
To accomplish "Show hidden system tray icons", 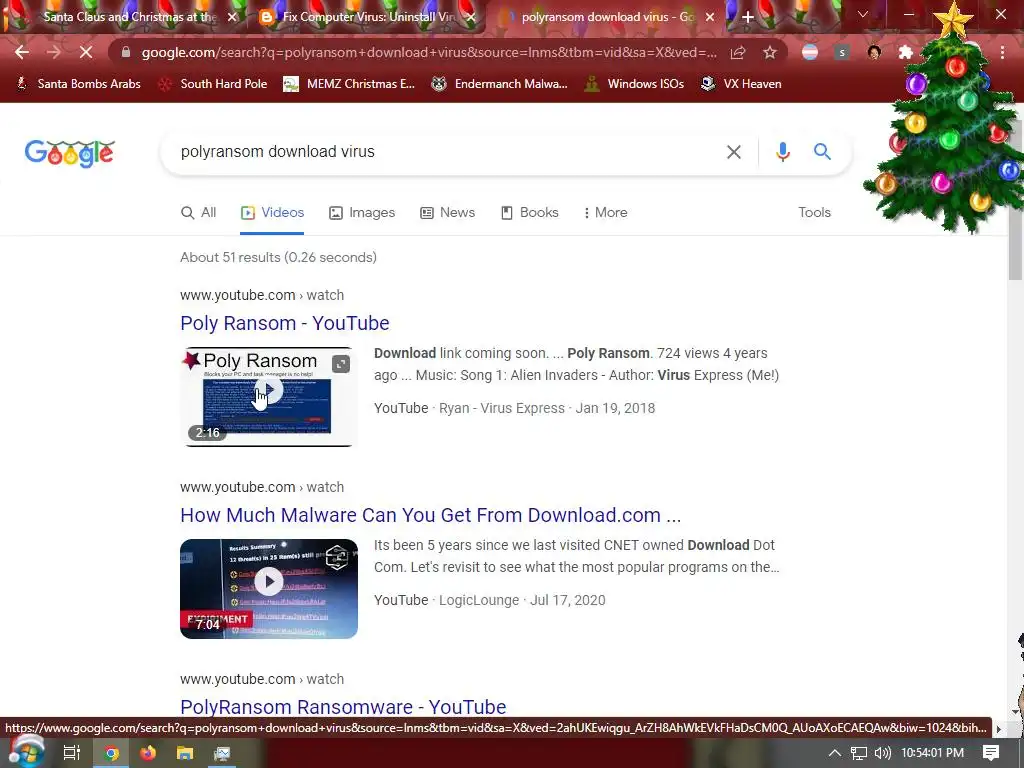I will coord(835,753).
